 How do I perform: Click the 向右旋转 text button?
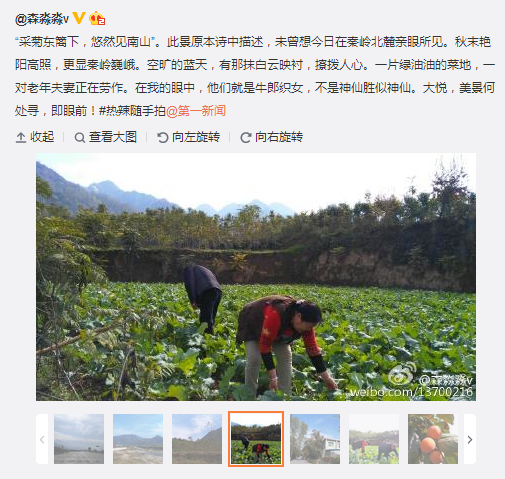[279, 137]
